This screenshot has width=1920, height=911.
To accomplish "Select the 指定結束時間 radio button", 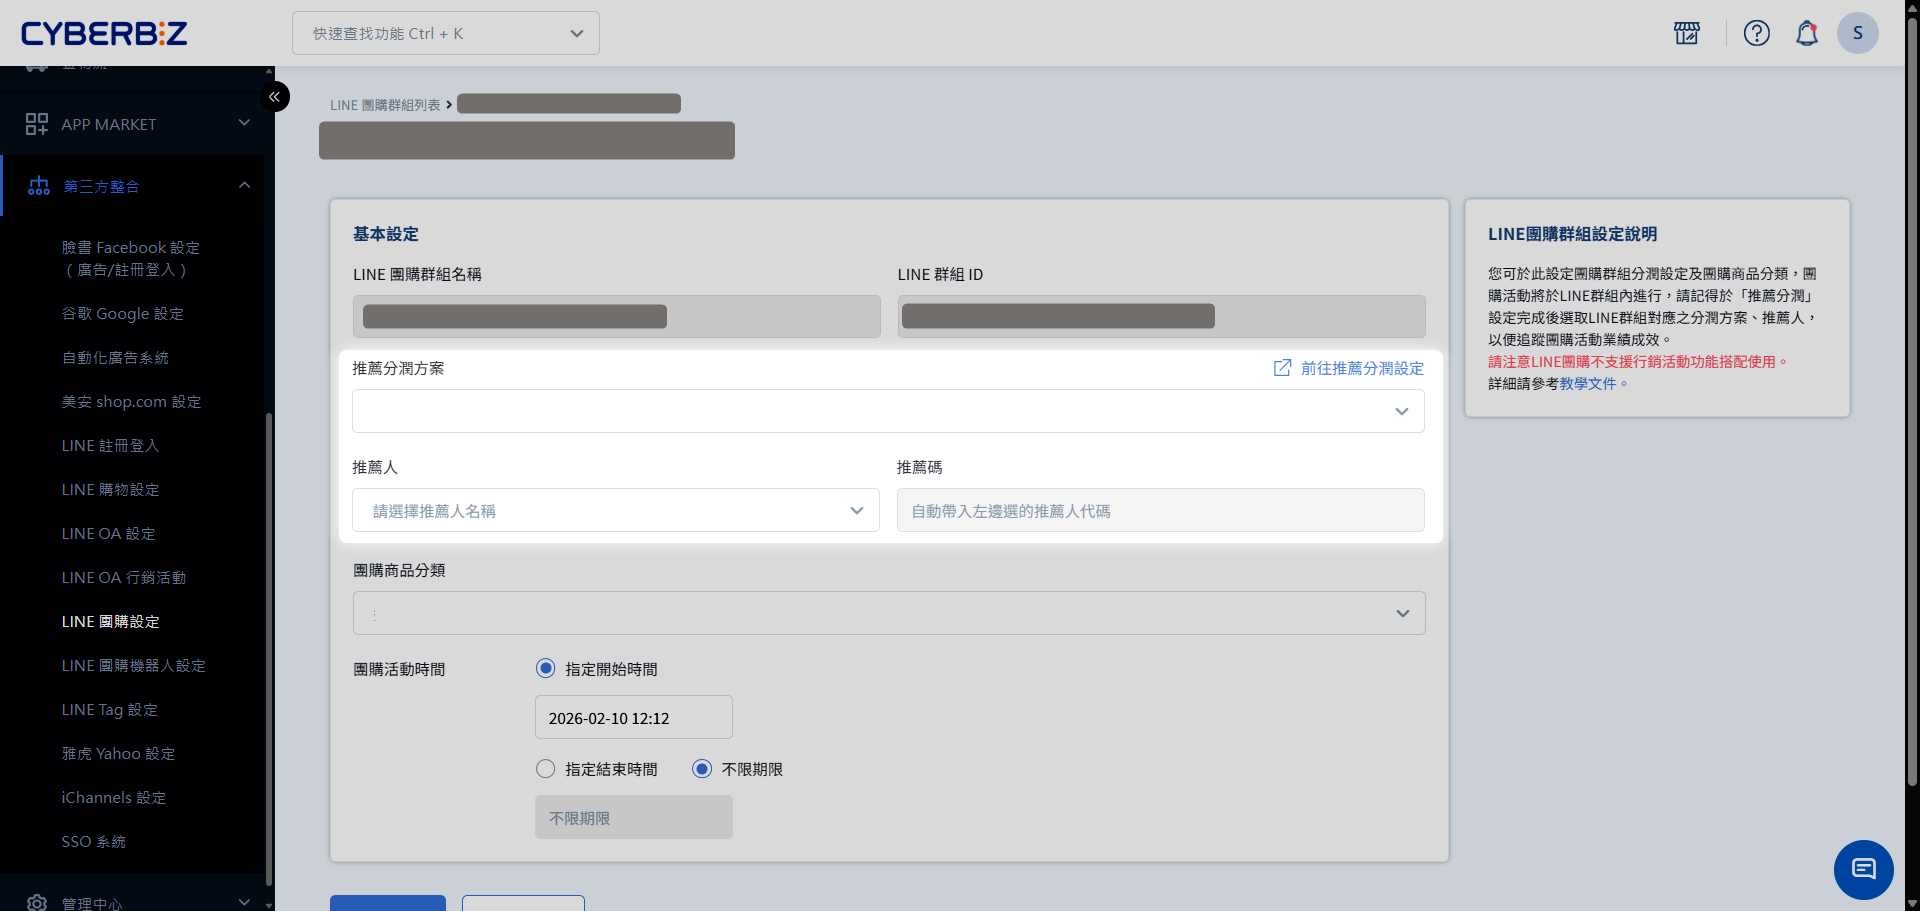I will pos(546,769).
